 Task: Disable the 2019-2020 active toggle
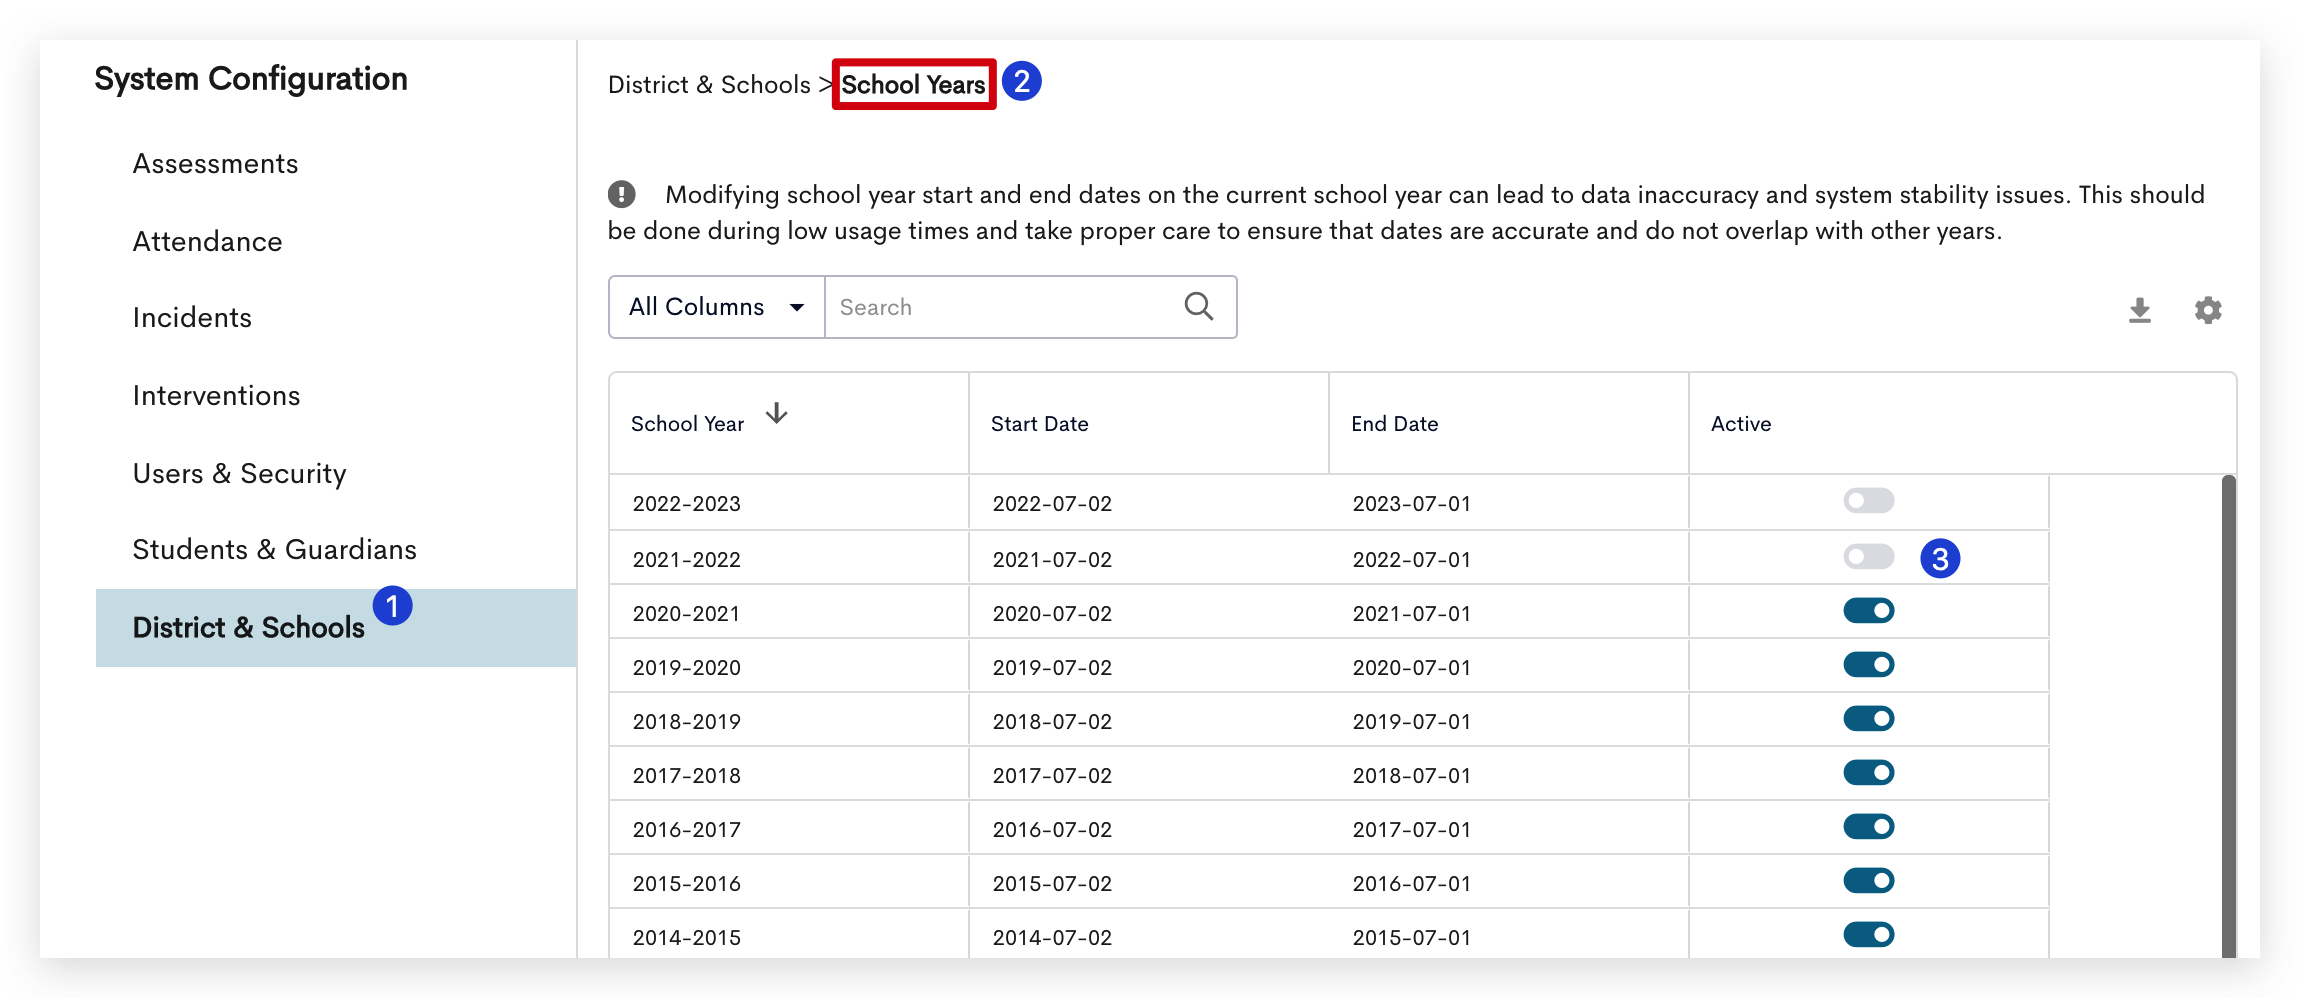pos(1869,664)
